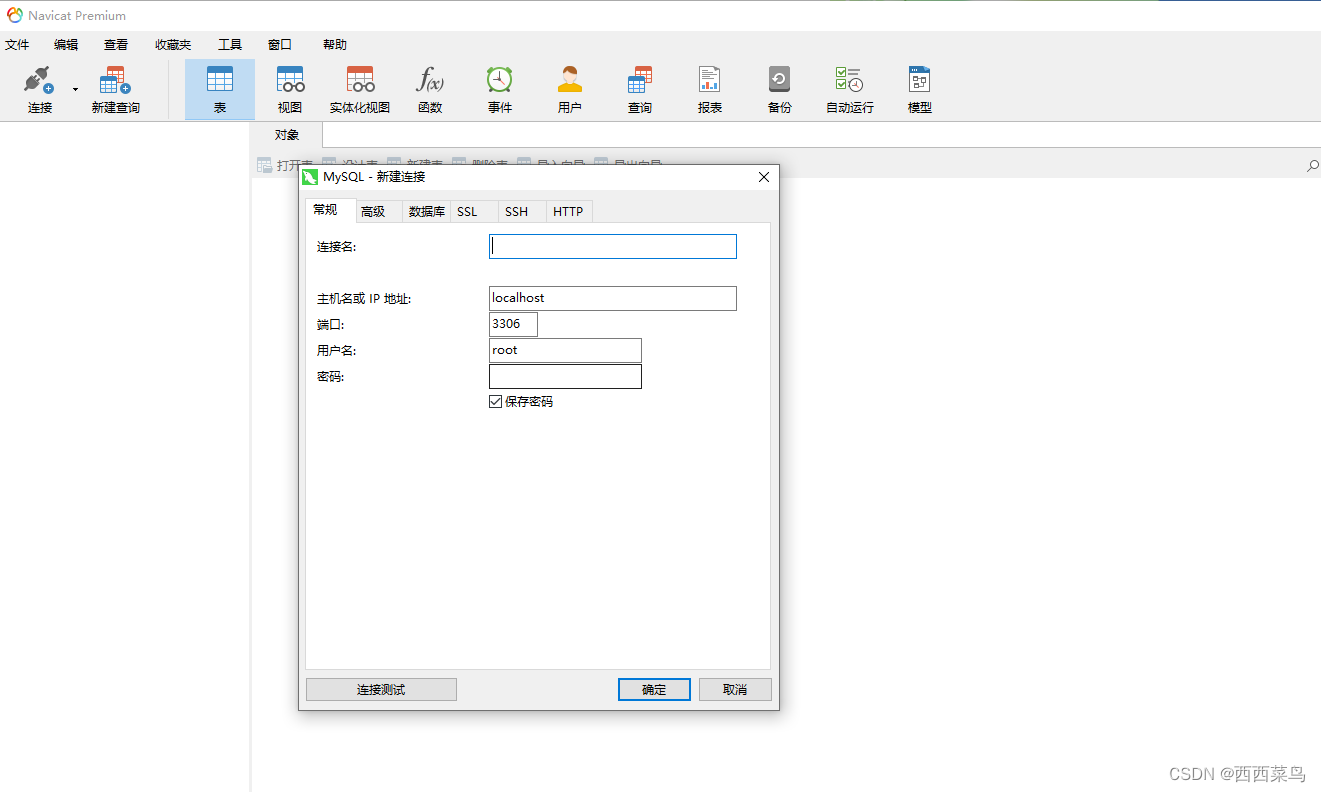Image resolution: width=1321 pixels, height=792 pixels.
Task: Select the Table (表) toolbar icon
Action: (x=220, y=80)
